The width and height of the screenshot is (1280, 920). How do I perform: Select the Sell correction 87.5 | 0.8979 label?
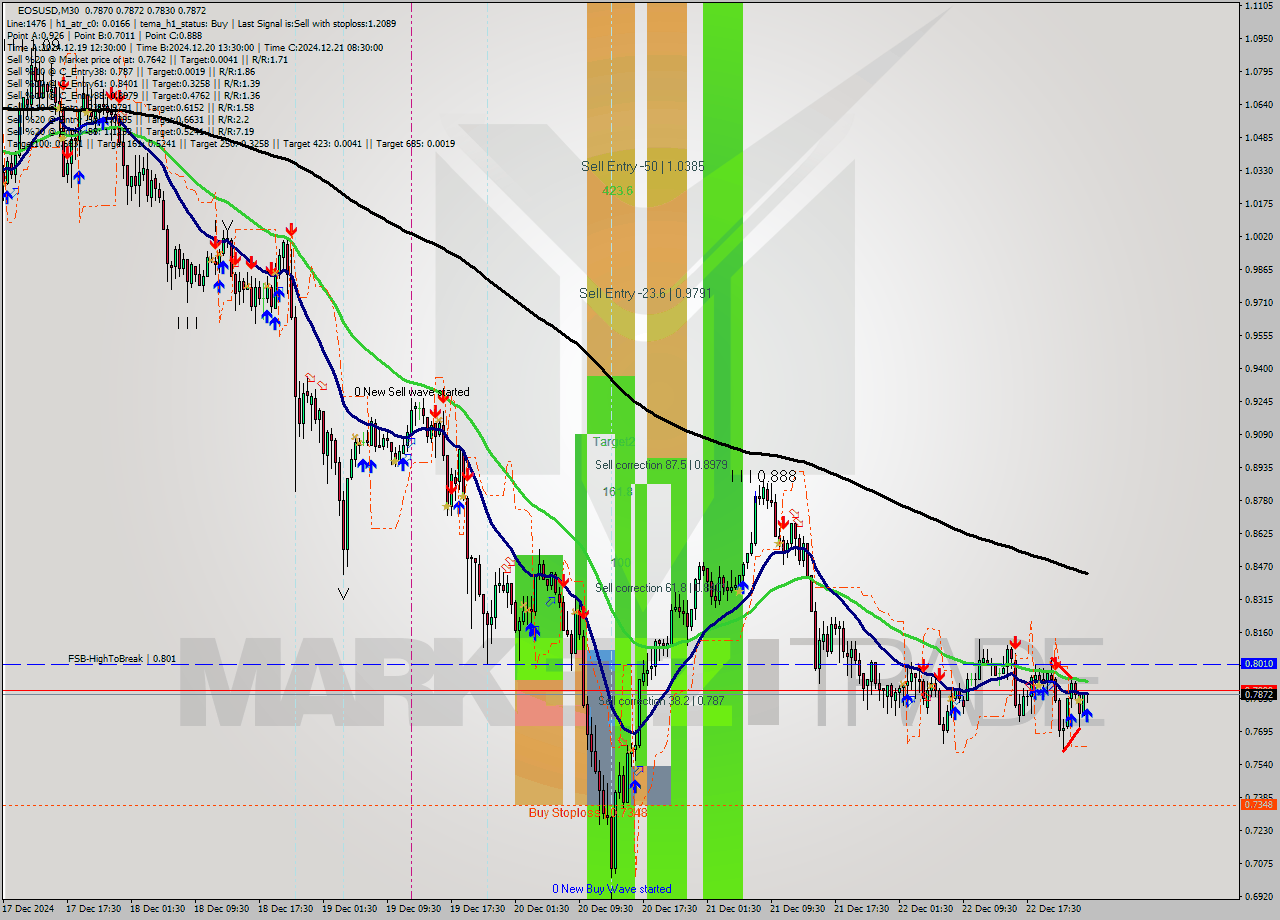661,465
